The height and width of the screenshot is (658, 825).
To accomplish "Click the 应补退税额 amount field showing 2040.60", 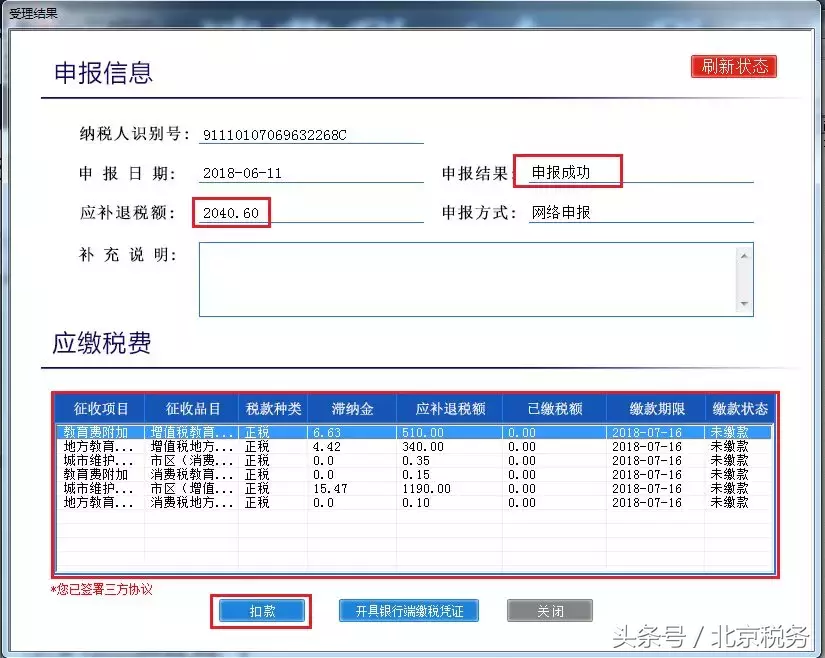I will [x=231, y=212].
